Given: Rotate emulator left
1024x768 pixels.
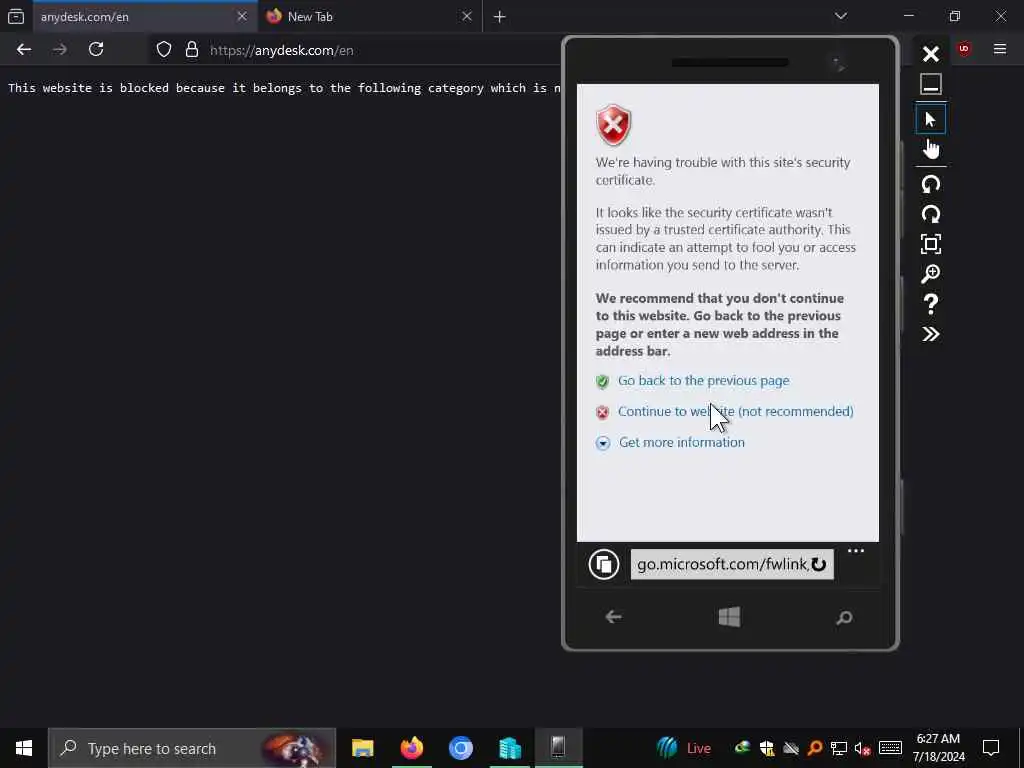Looking at the screenshot, I should pyautogui.click(x=931, y=184).
